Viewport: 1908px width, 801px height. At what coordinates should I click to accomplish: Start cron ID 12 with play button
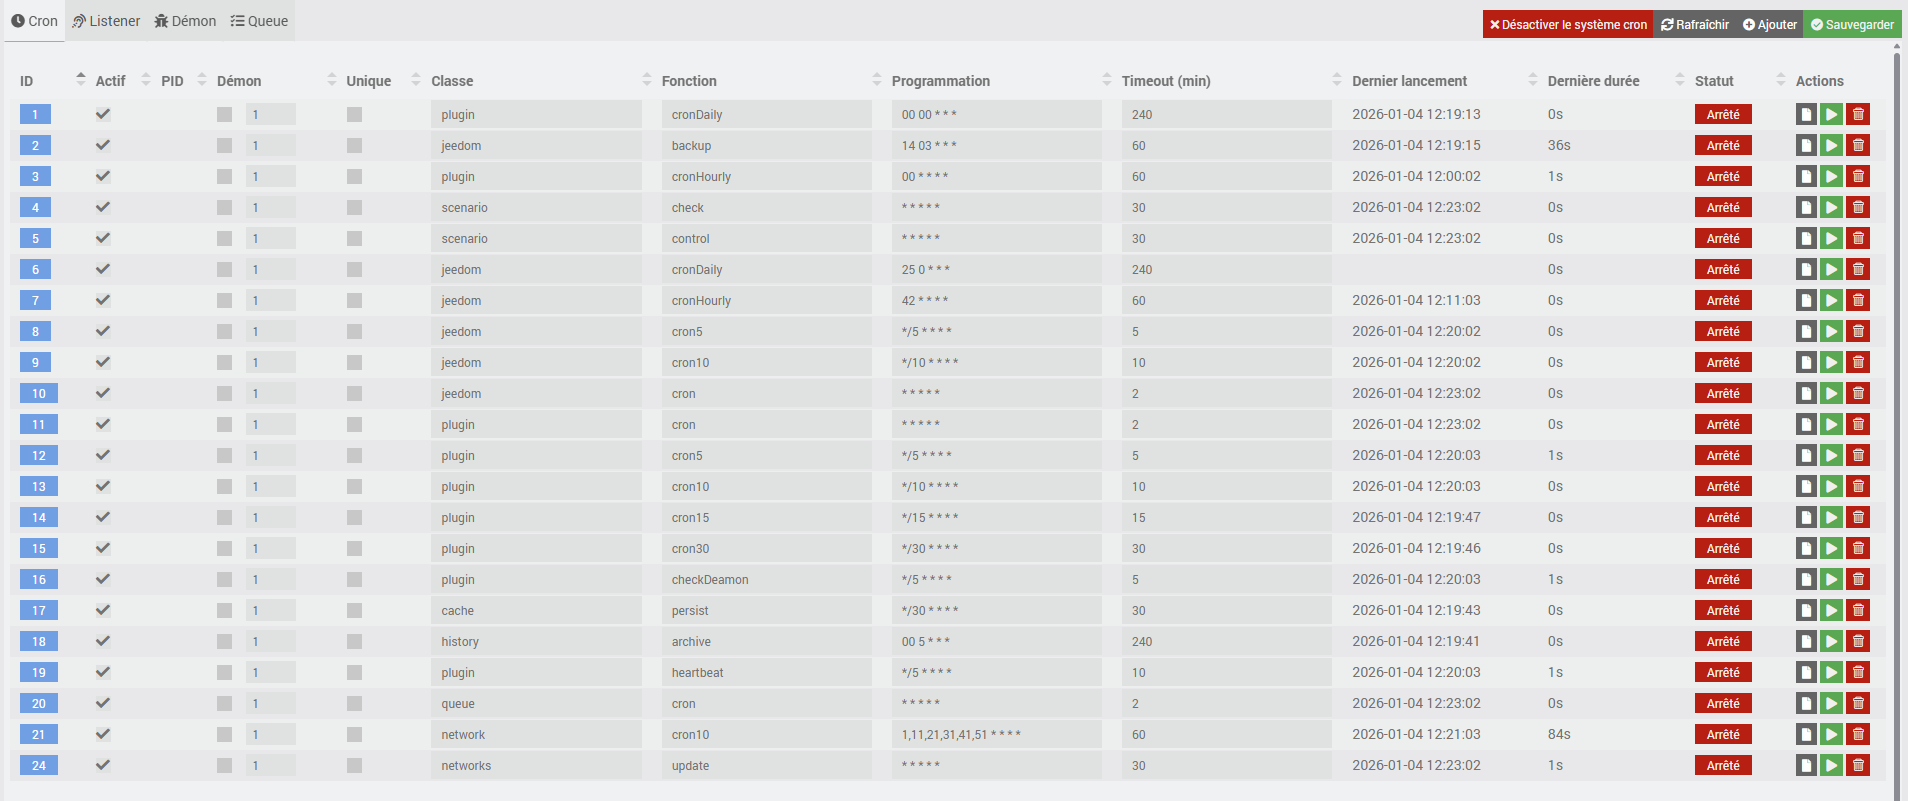[x=1831, y=455]
